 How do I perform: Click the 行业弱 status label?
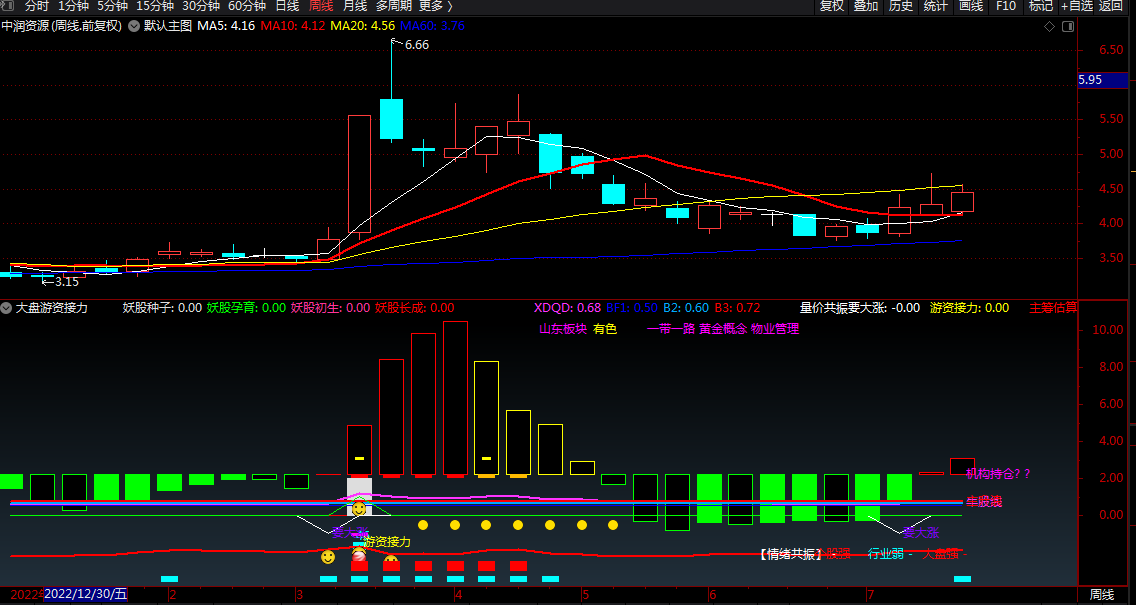(x=885, y=554)
